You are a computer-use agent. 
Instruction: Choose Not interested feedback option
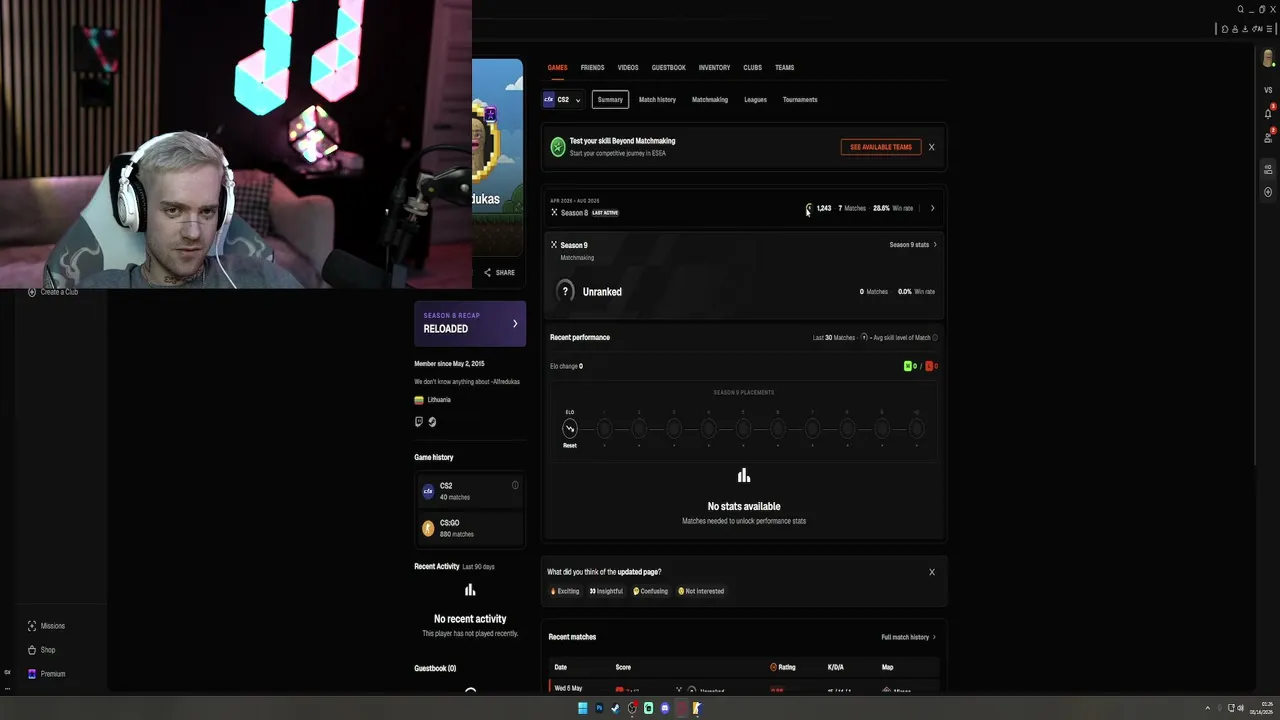tap(701, 591)
